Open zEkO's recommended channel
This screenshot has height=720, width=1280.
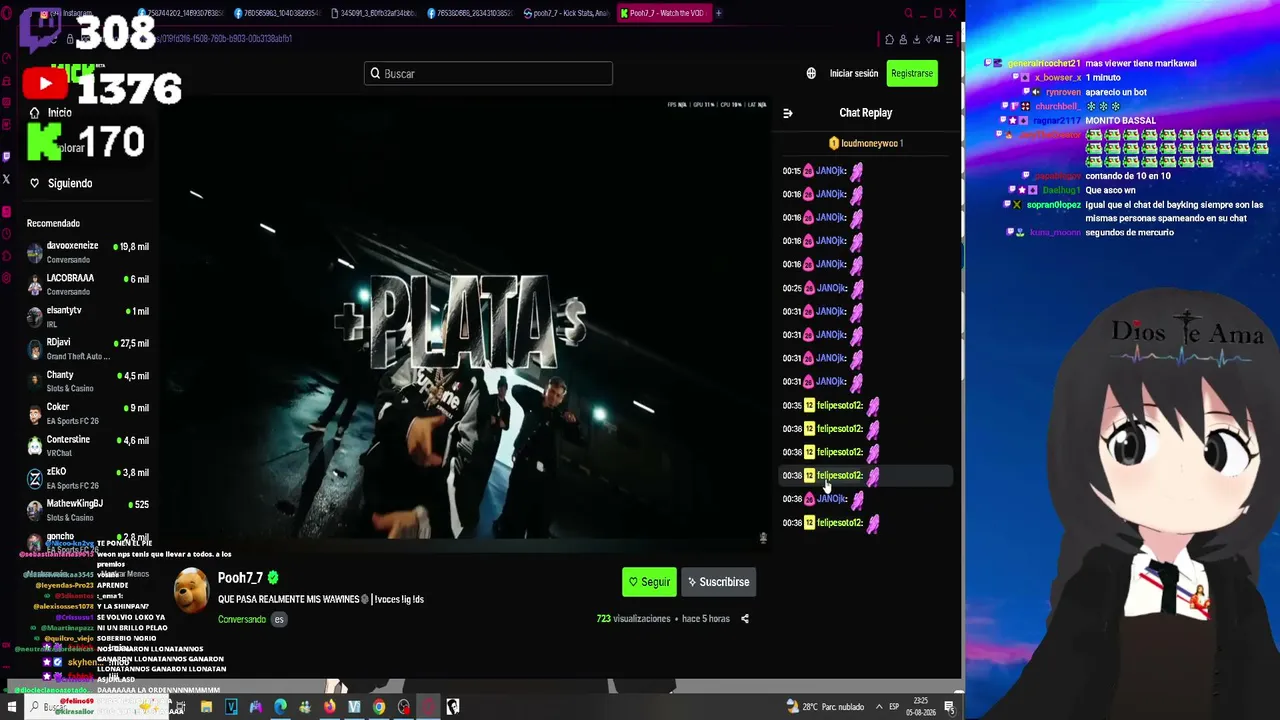pyautogui.click(x=88, y=477)
